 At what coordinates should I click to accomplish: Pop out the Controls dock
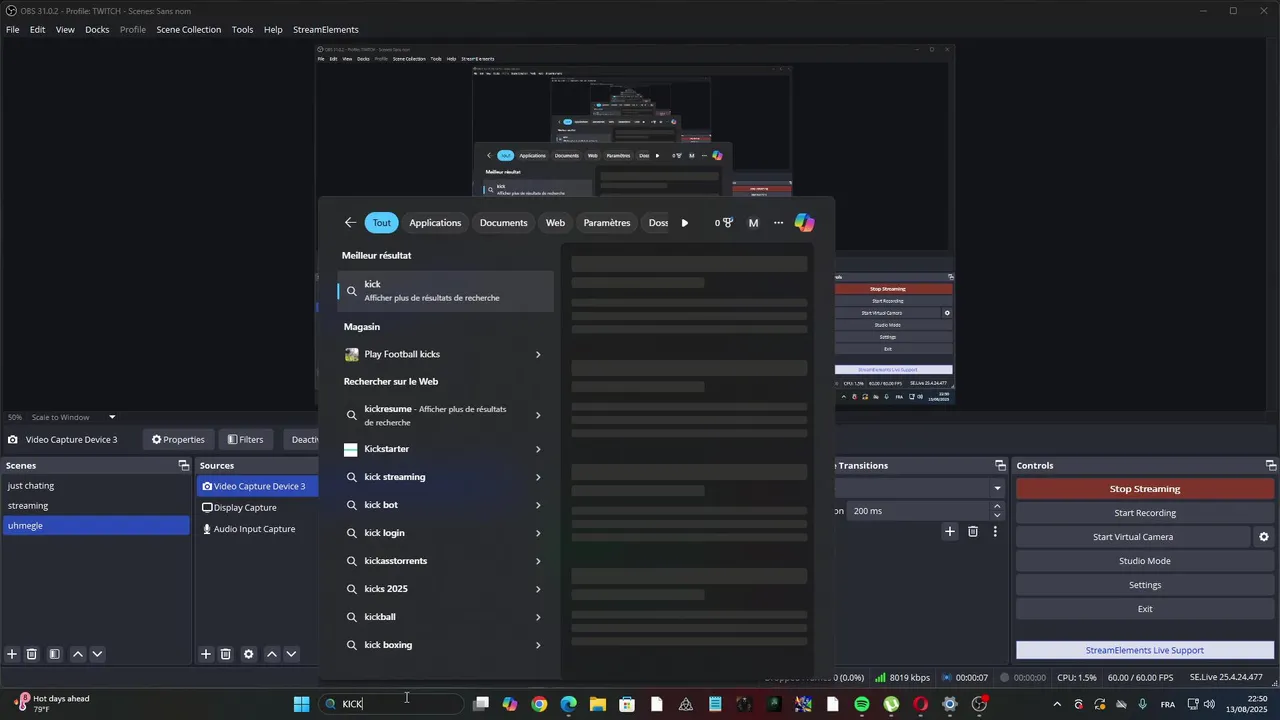1271,465
